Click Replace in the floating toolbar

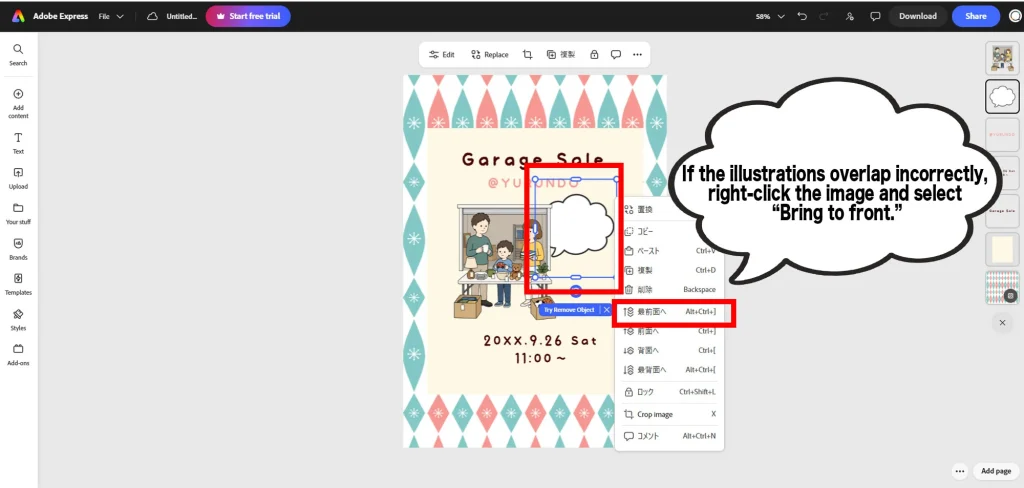click(x=489, y=55)
